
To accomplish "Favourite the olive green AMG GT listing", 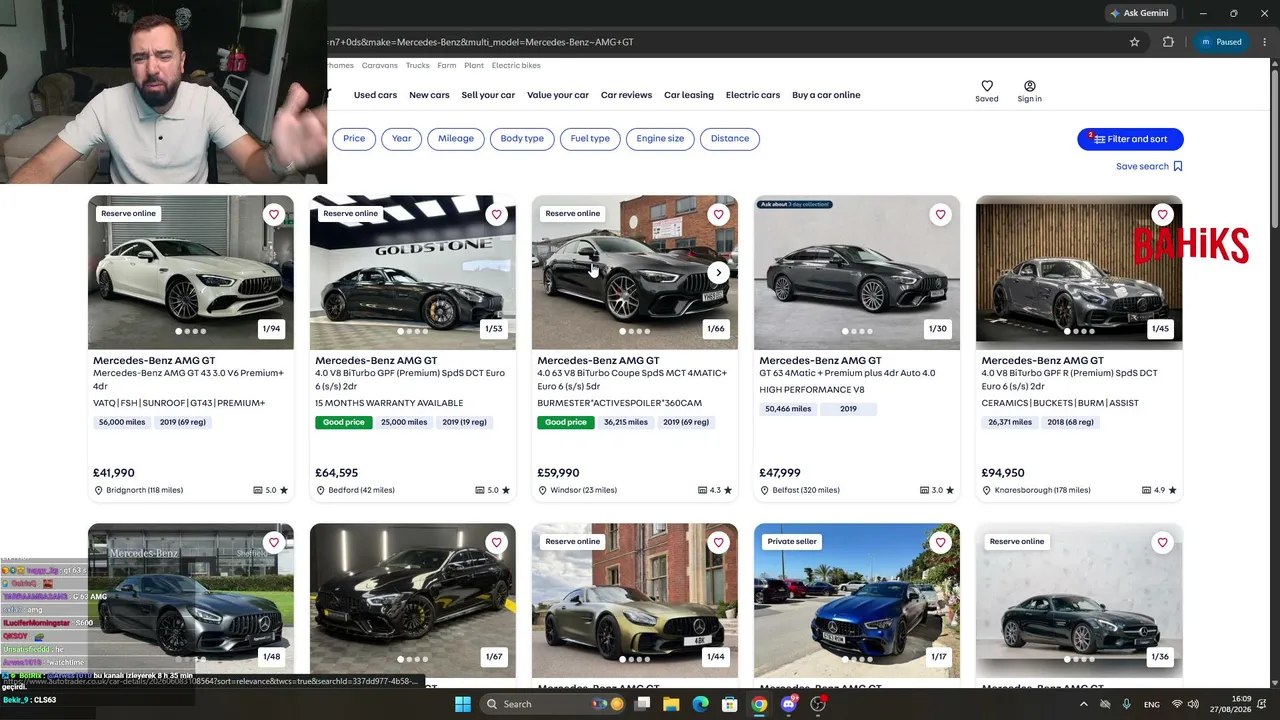I will [x=718, y=542].
